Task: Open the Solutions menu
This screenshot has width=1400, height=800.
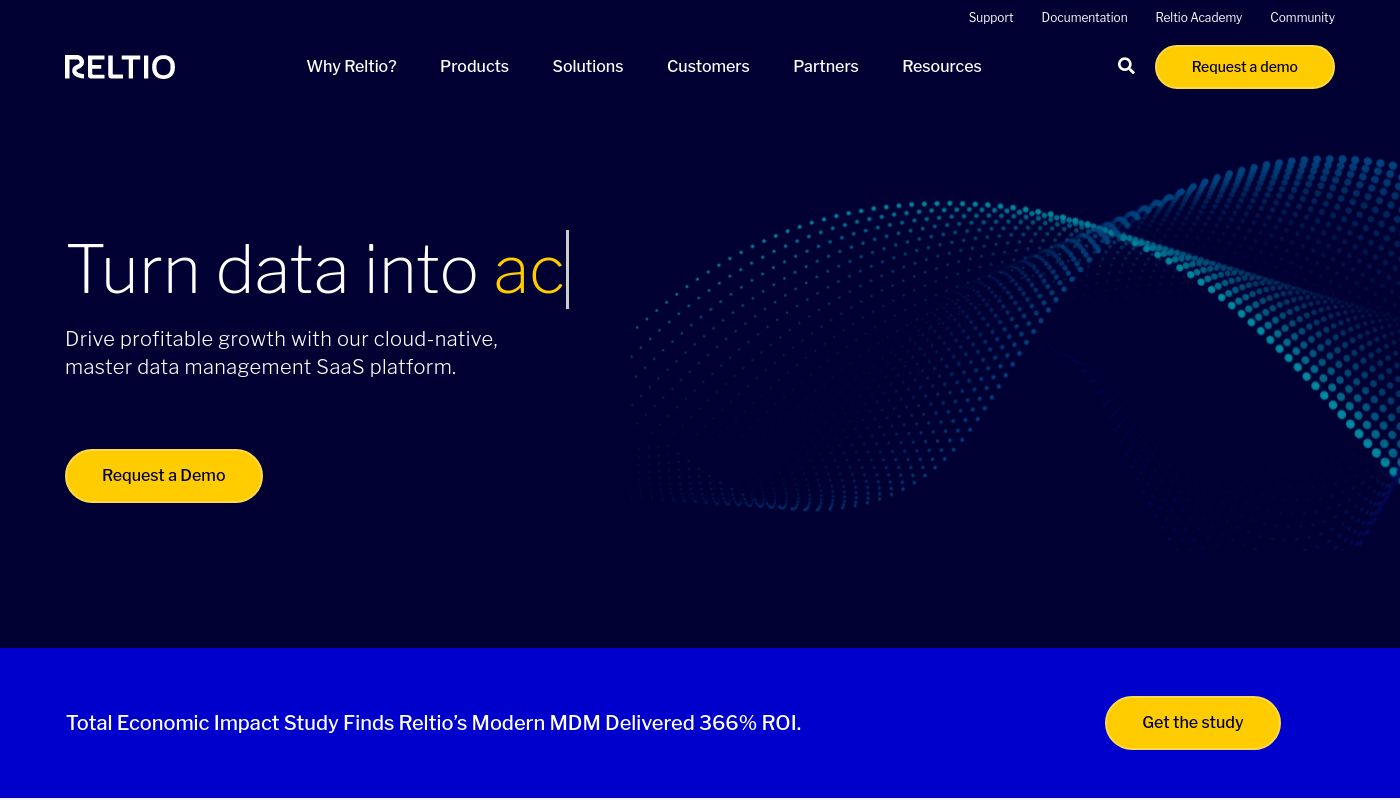Action: pos(588,66)
